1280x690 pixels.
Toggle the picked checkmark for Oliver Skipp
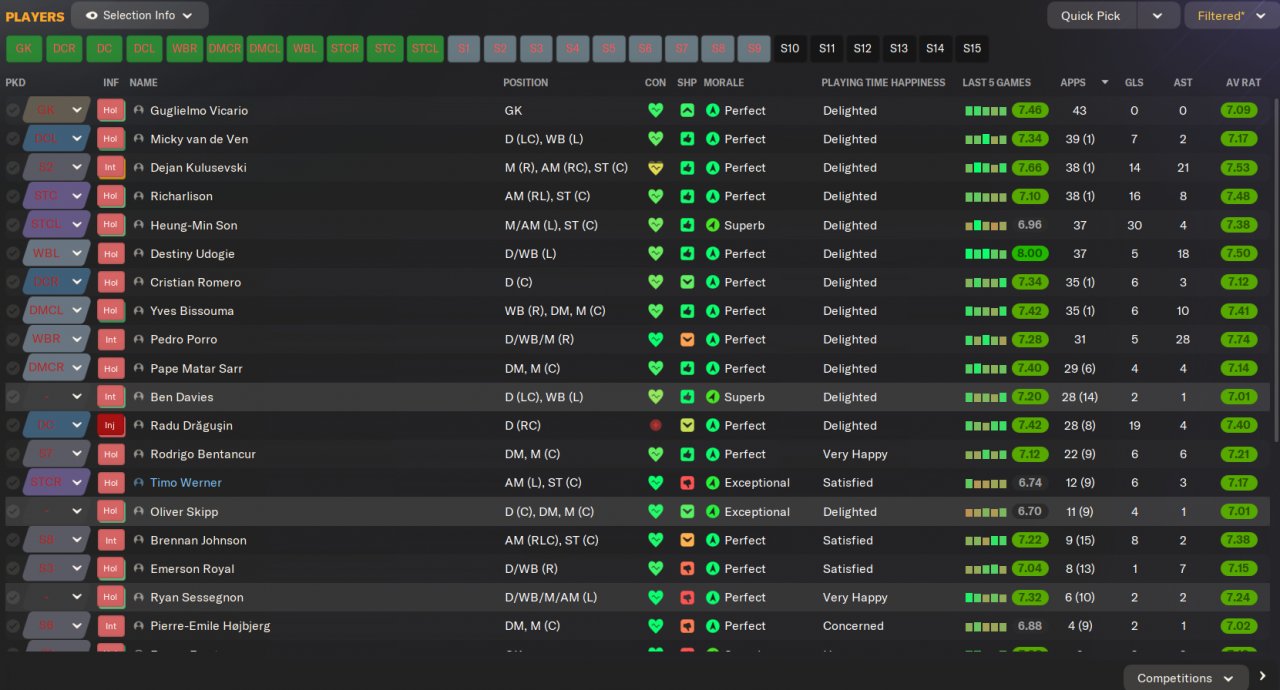[13, 512]
